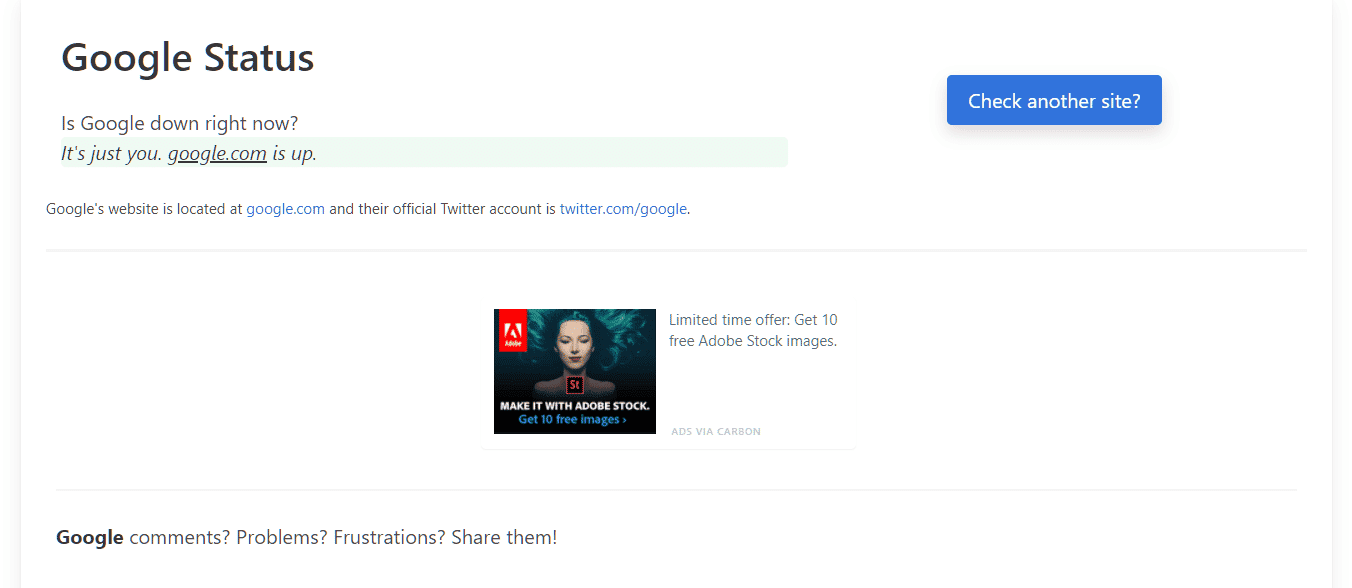Open the blue google.com website link
This screenshot has height=588, width=1352.
(285, 209)
